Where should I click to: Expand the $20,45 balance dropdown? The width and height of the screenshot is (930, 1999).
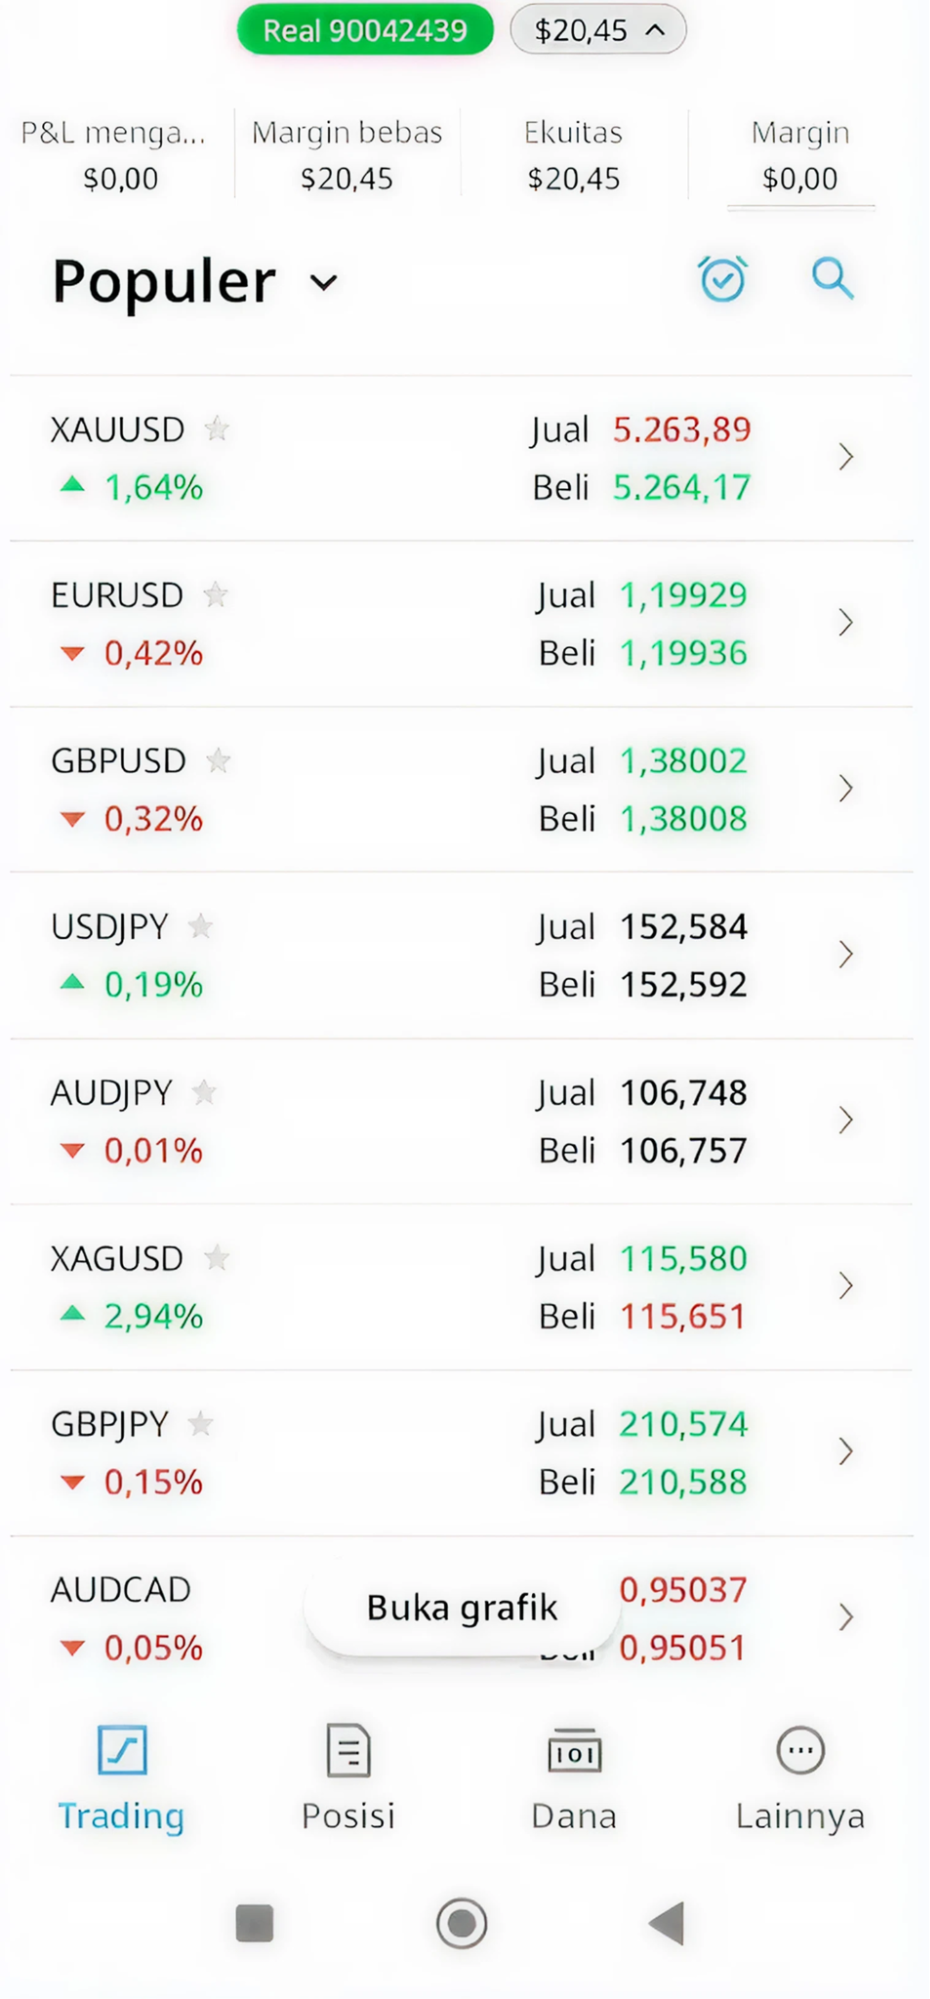(598, 30)
